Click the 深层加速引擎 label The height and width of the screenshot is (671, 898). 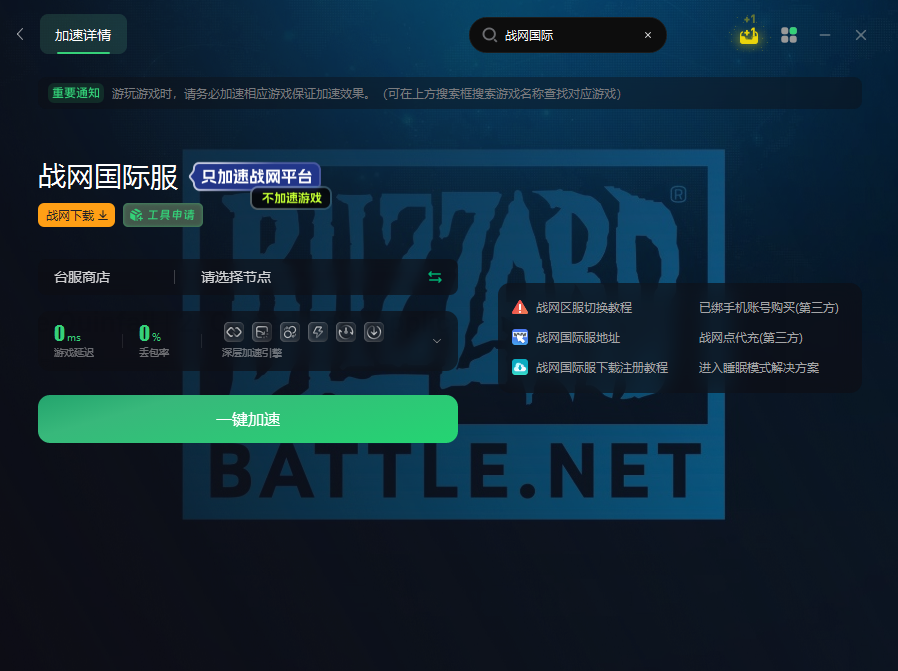pos(252,353)
